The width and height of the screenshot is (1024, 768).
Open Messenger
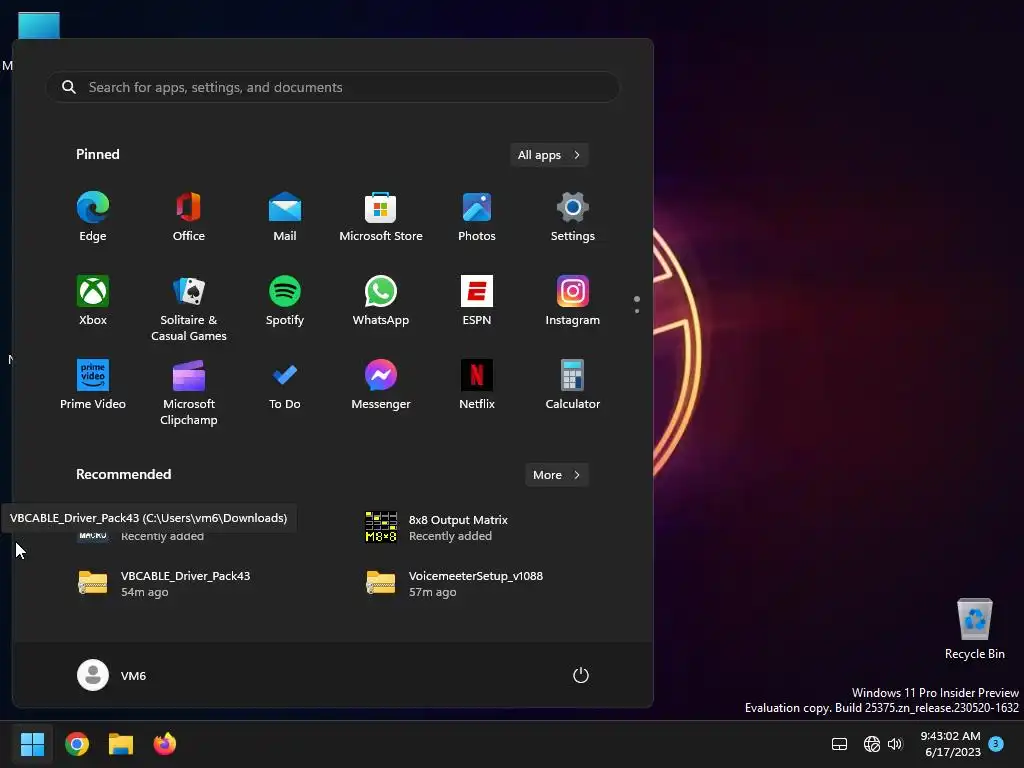coord(381,385)
